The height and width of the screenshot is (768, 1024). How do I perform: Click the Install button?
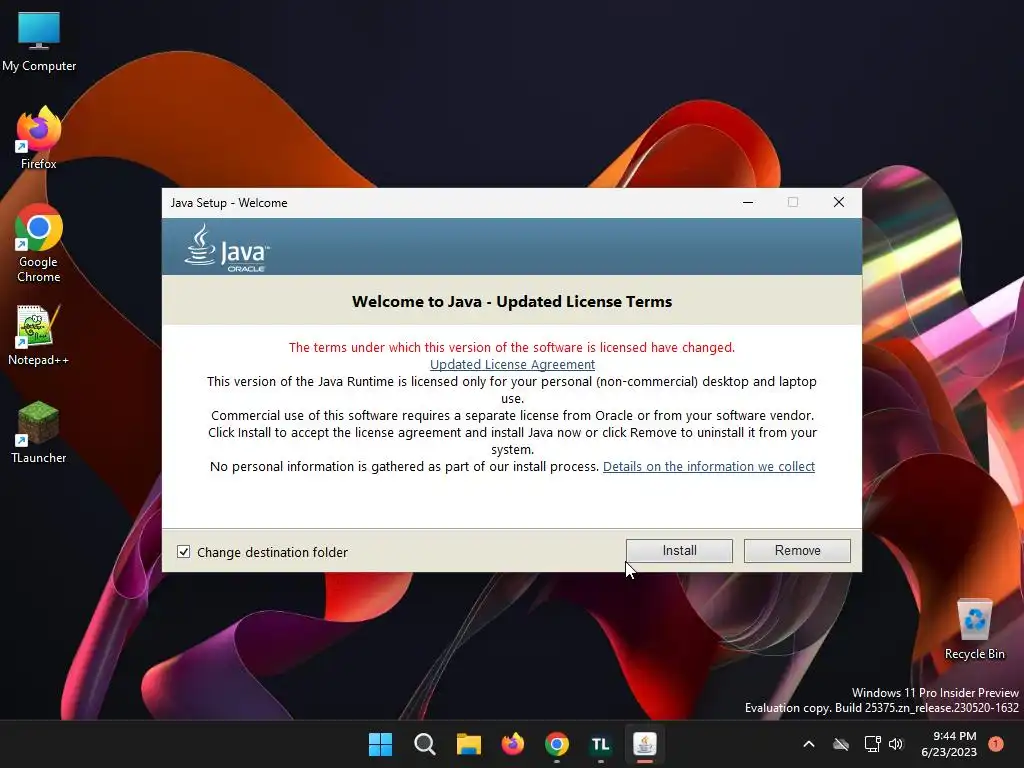pyautogui.click(x=679, y=551)
